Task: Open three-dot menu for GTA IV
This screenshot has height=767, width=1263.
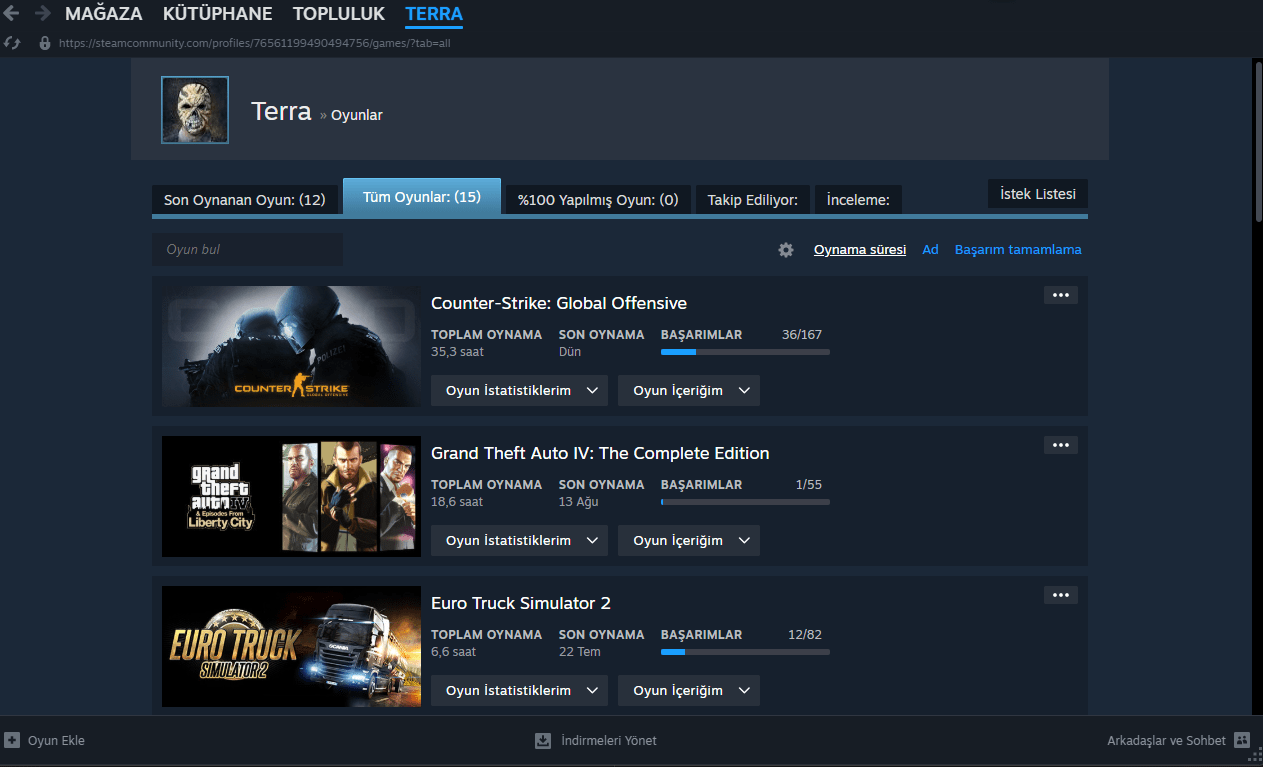Action: click(x=1061, y=445)
